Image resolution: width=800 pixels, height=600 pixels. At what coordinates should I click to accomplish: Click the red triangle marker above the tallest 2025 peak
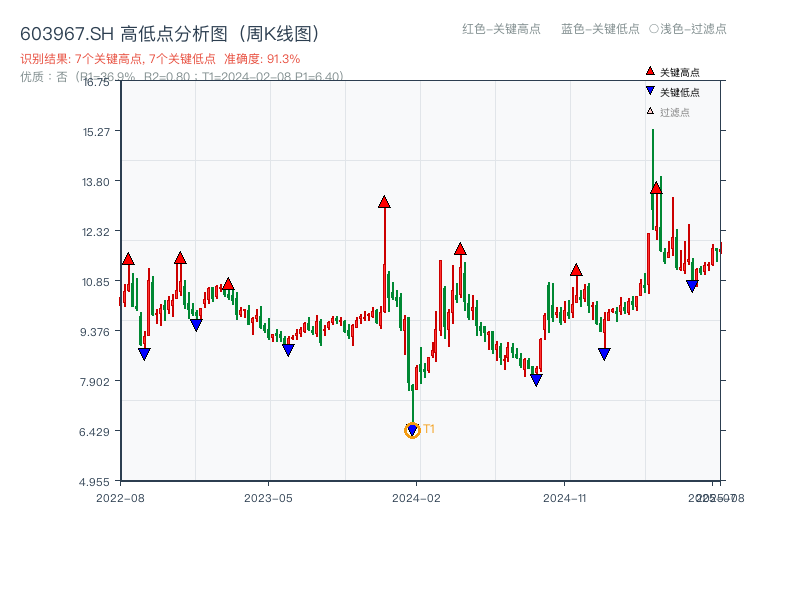(656, 186)
